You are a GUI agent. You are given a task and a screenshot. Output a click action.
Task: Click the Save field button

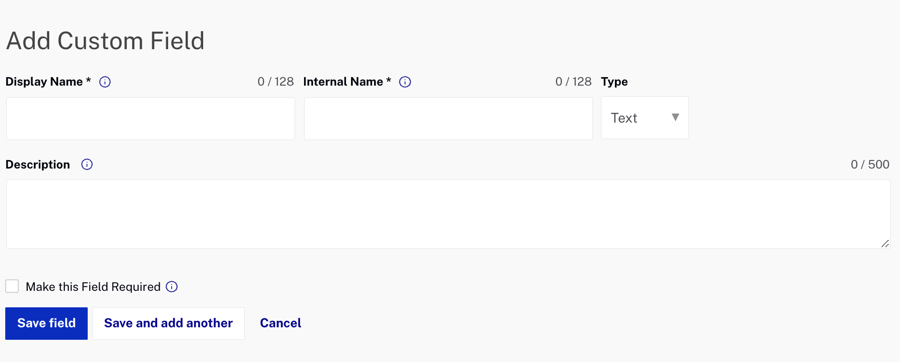46,323
